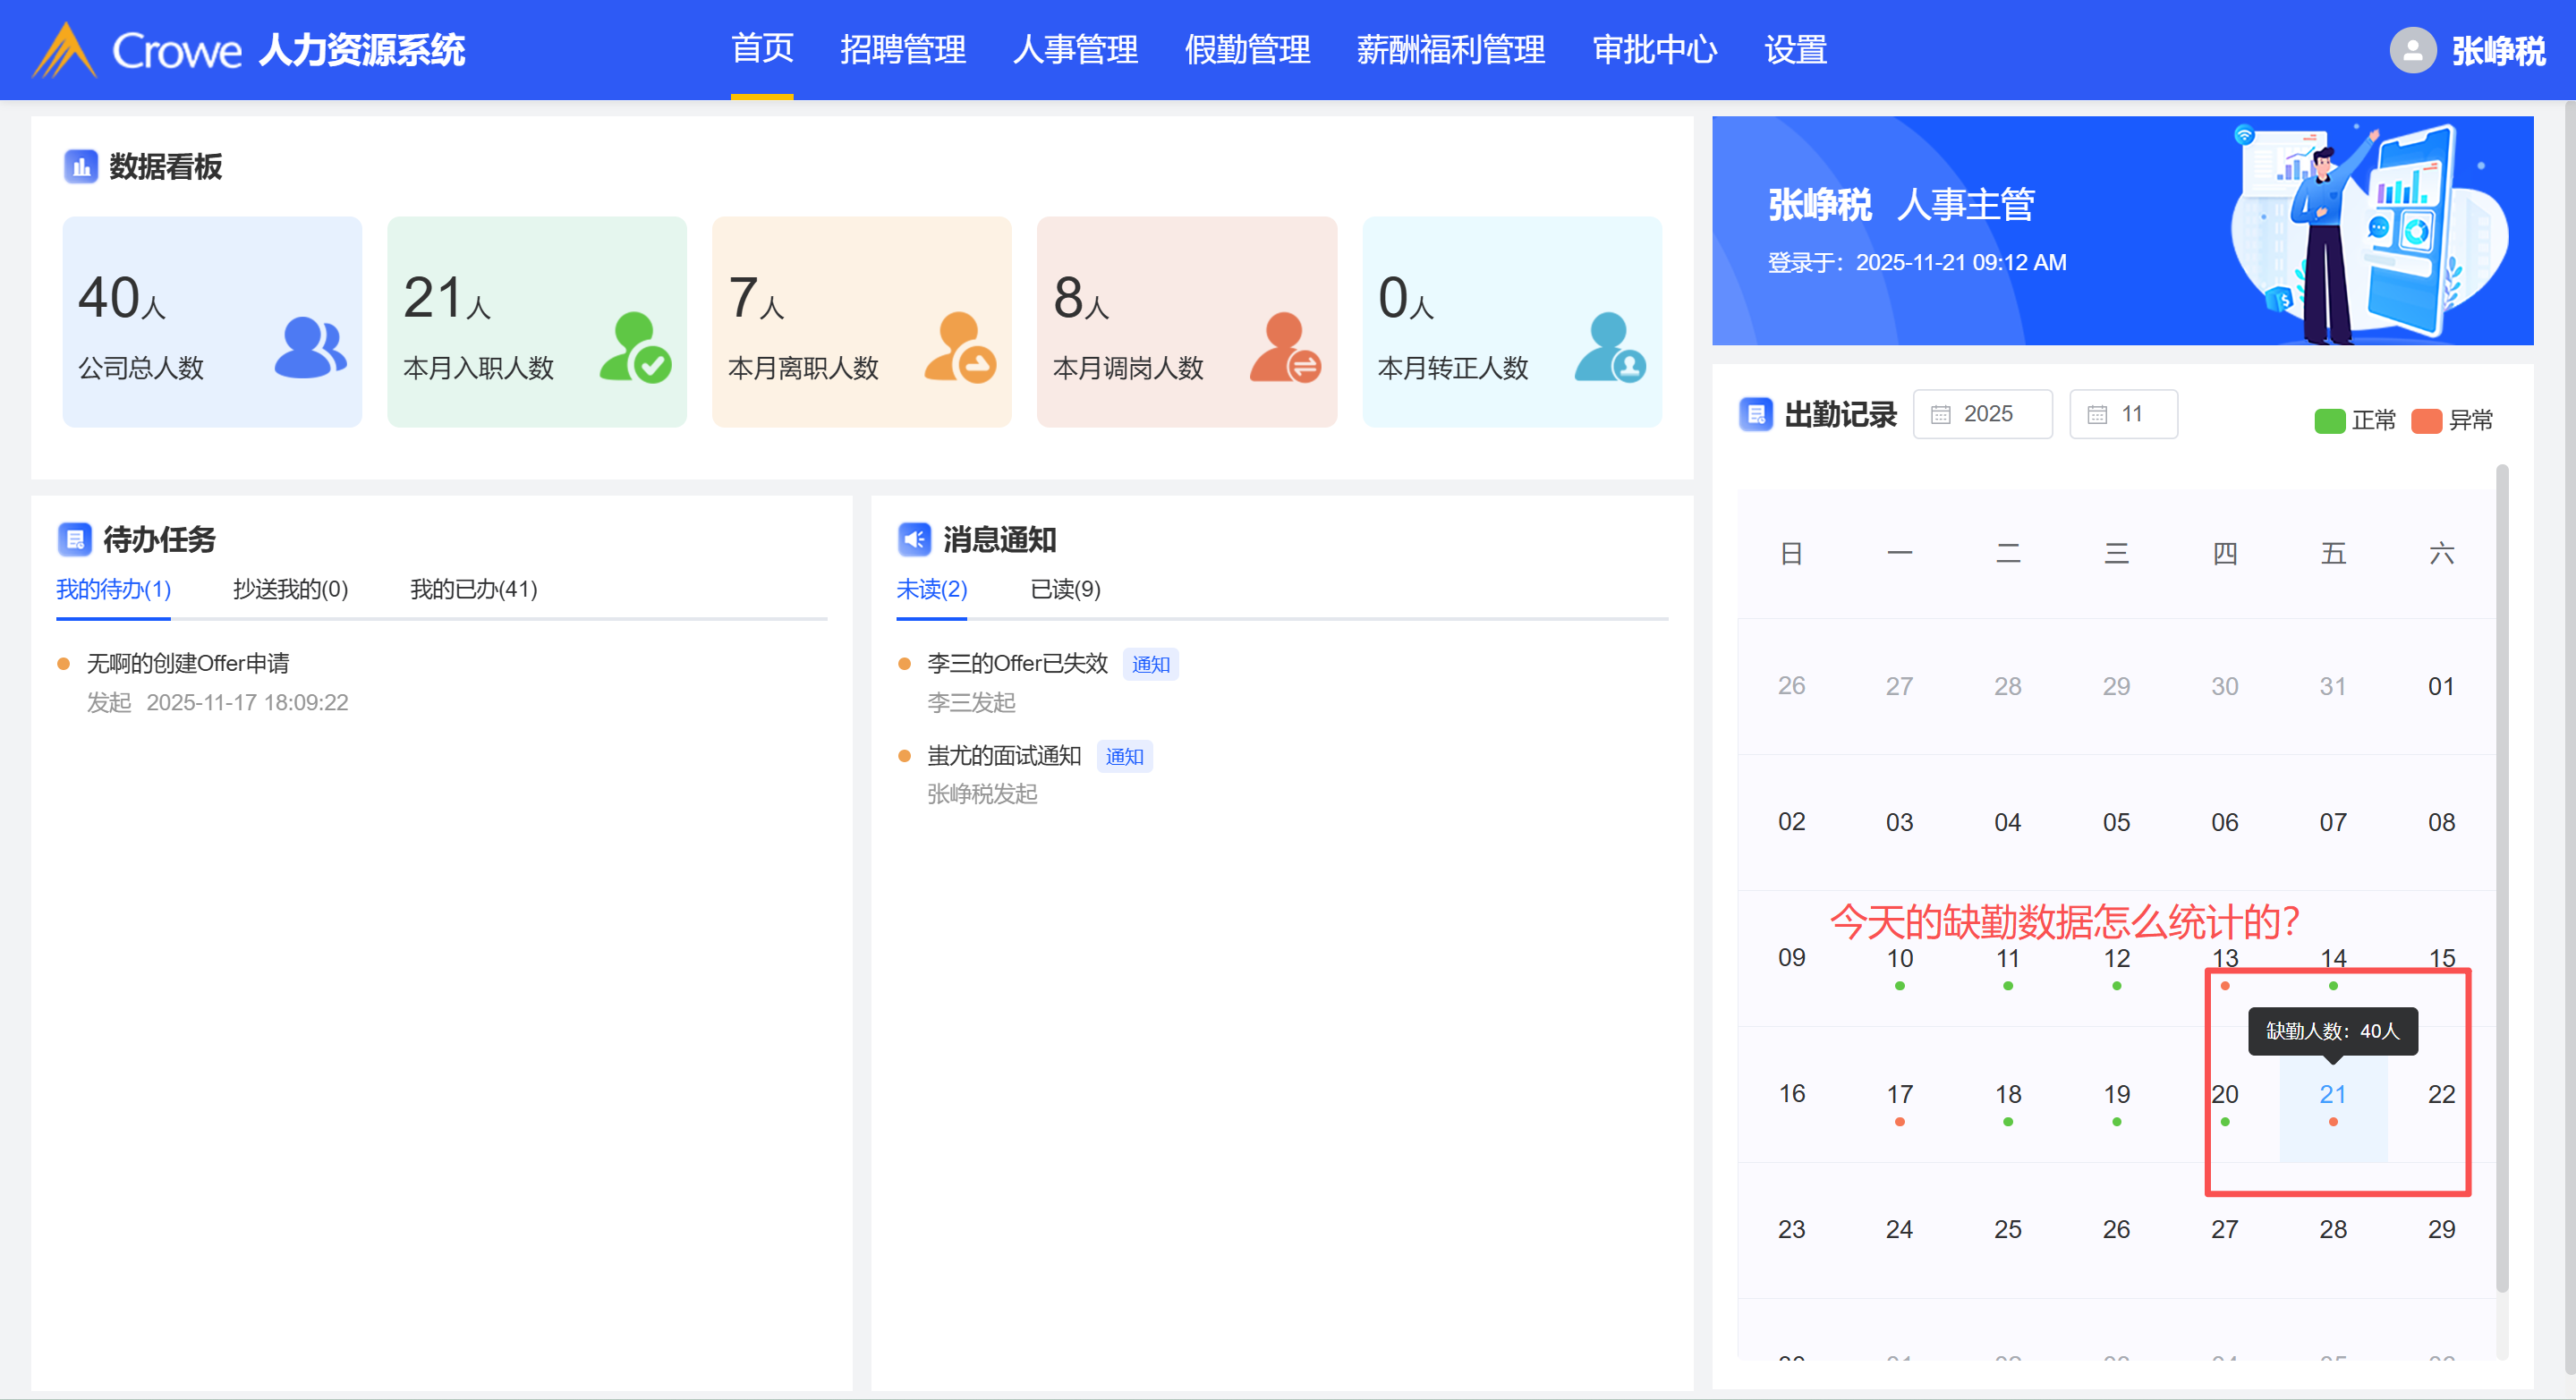Screen dimensions: 2576x1400
Task: Select date 21 in attendance calendar
Action: [2332, 1094]
